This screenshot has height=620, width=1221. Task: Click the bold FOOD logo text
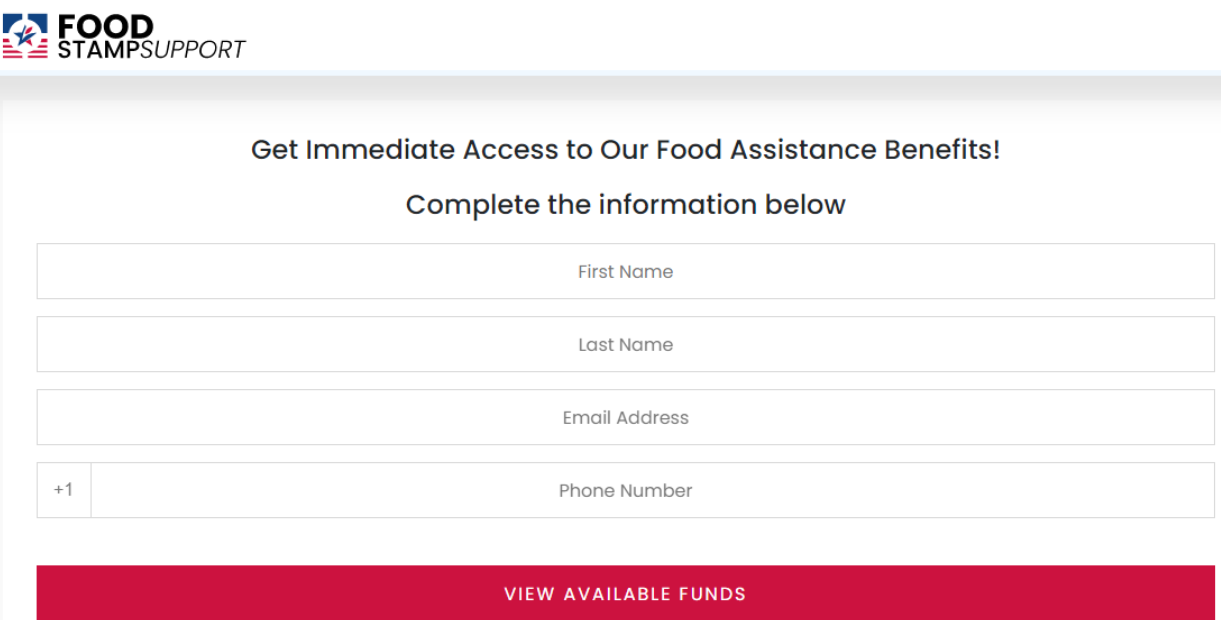coord(106,26)
